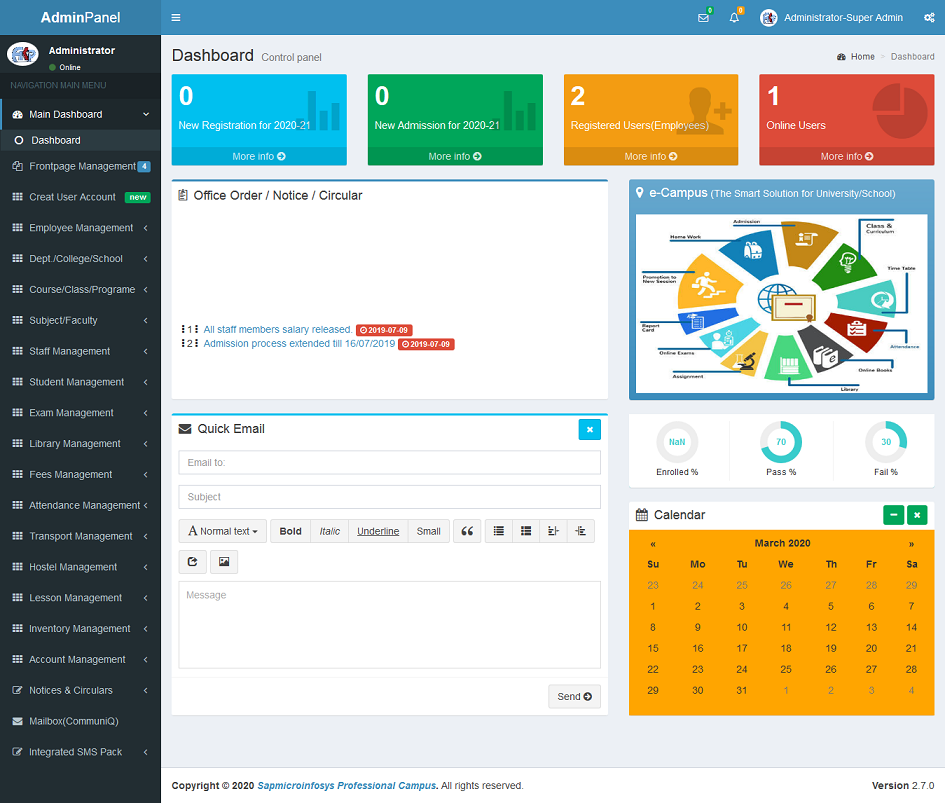Expand the Student Management menu
The image size is (945, 803).
click(77, 382)
